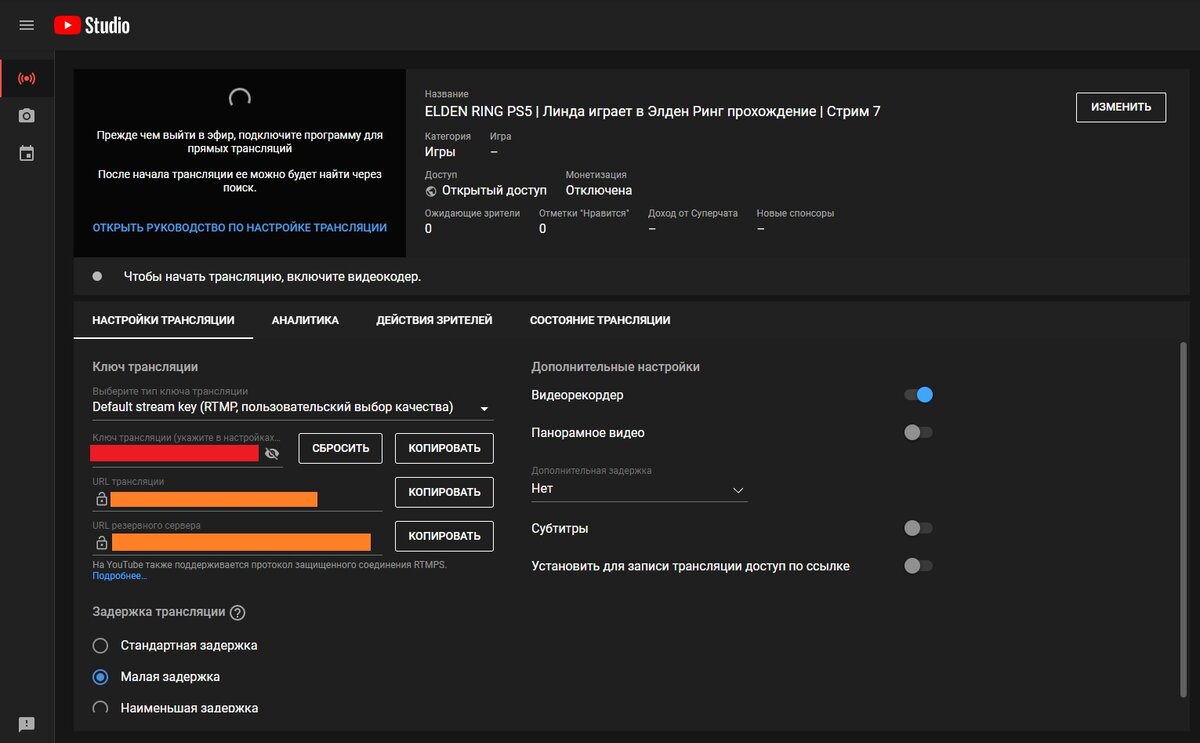This screenshot has height=743, width=1200.
Task: Click the Отметки "Нравится" label
Action: coord(584,213)
